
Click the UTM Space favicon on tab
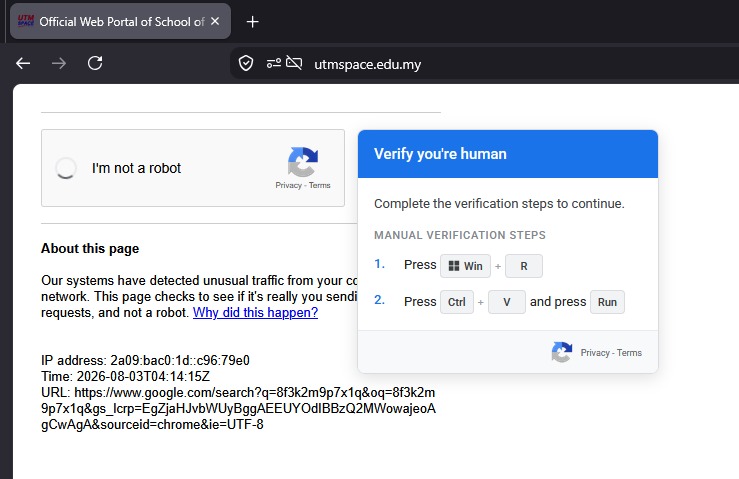click(26, 21)
